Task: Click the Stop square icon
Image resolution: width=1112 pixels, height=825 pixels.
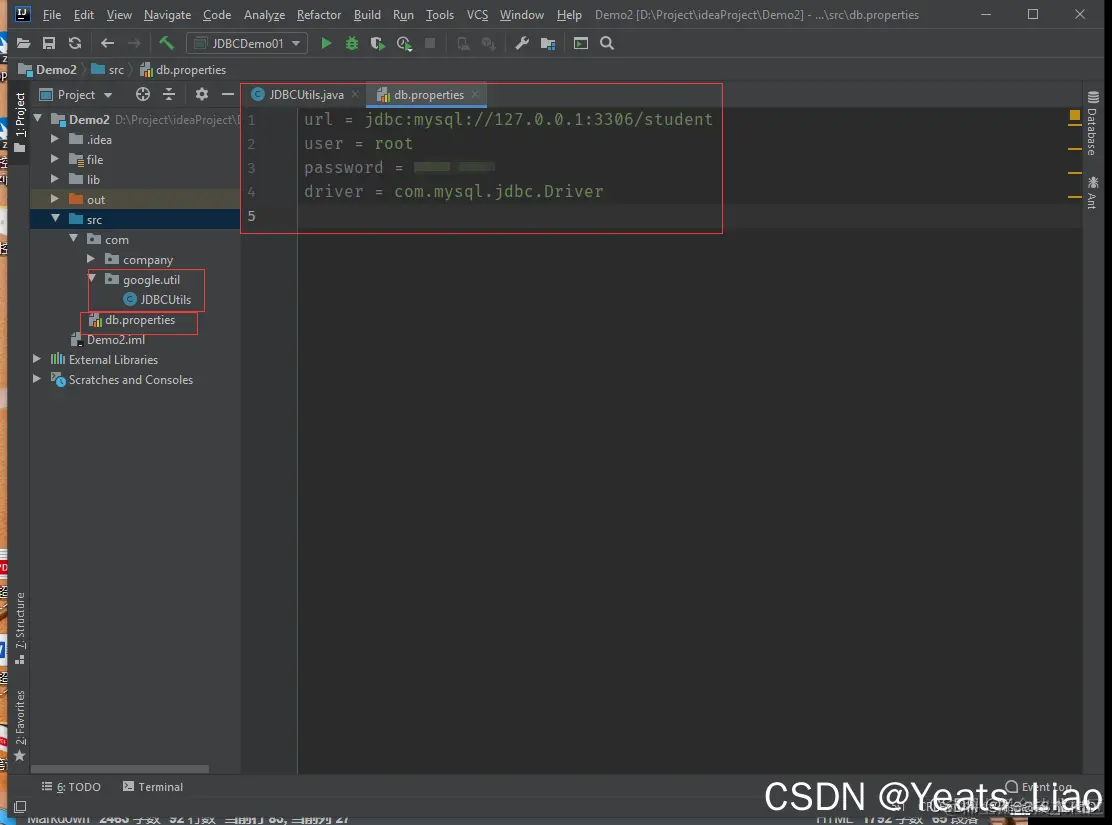Action: pos(430,43)
